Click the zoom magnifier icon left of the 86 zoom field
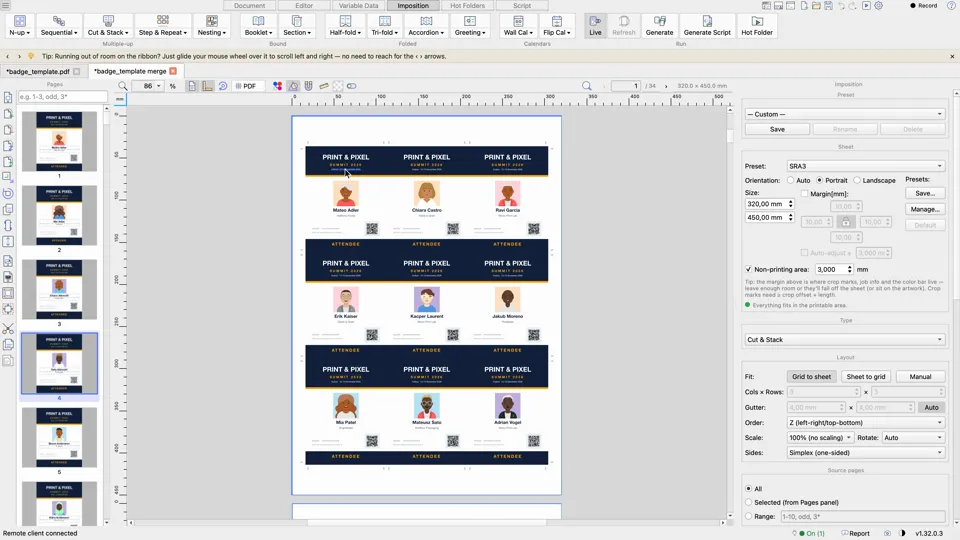The width and height of the screenshot is (960, 540). tap(122, 86)
